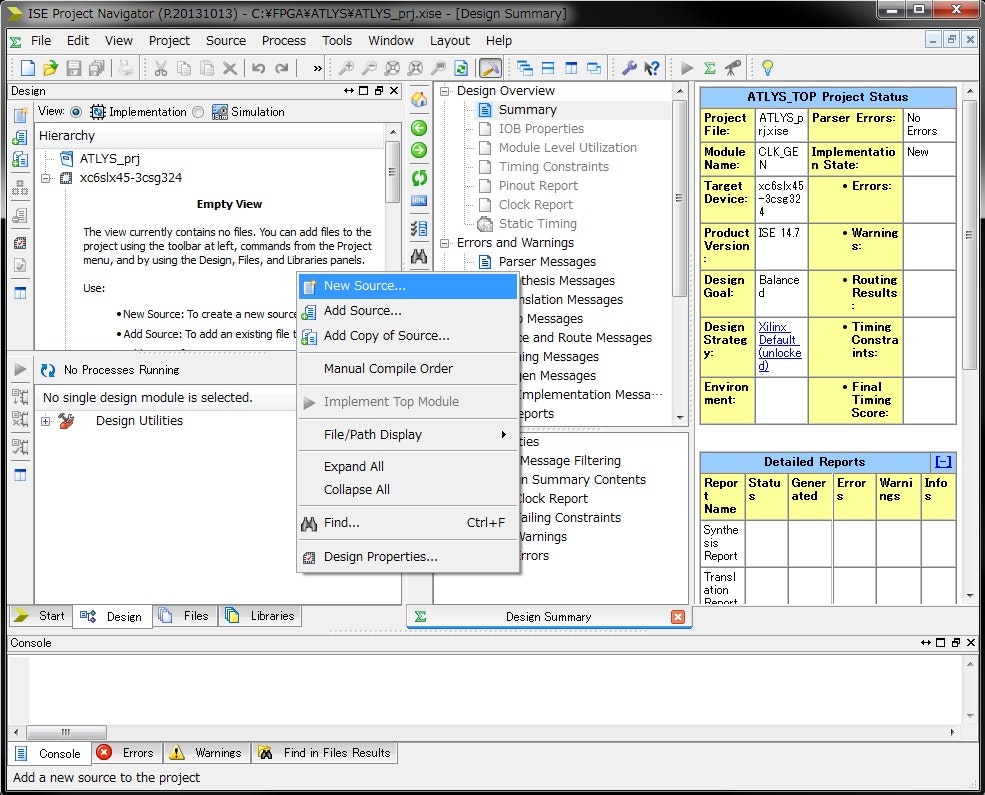Image resolution: width=985 pixels, height=795 pixels.
Task: Switch to the Start tab
Action: pos(40,616)
